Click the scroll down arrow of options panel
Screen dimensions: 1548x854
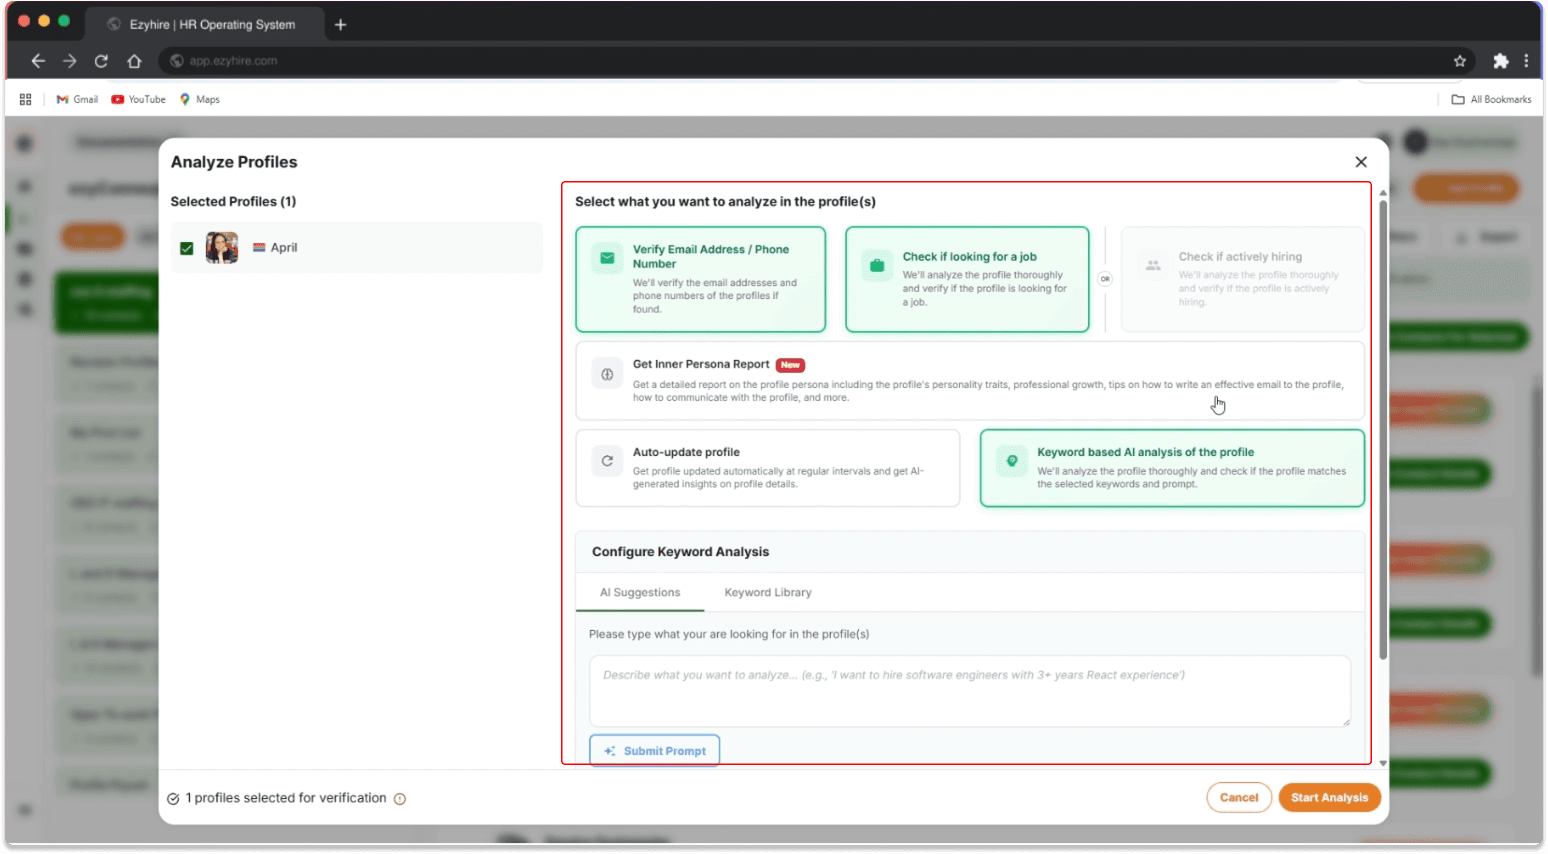pyautogui.click(x=1383, y=763)
